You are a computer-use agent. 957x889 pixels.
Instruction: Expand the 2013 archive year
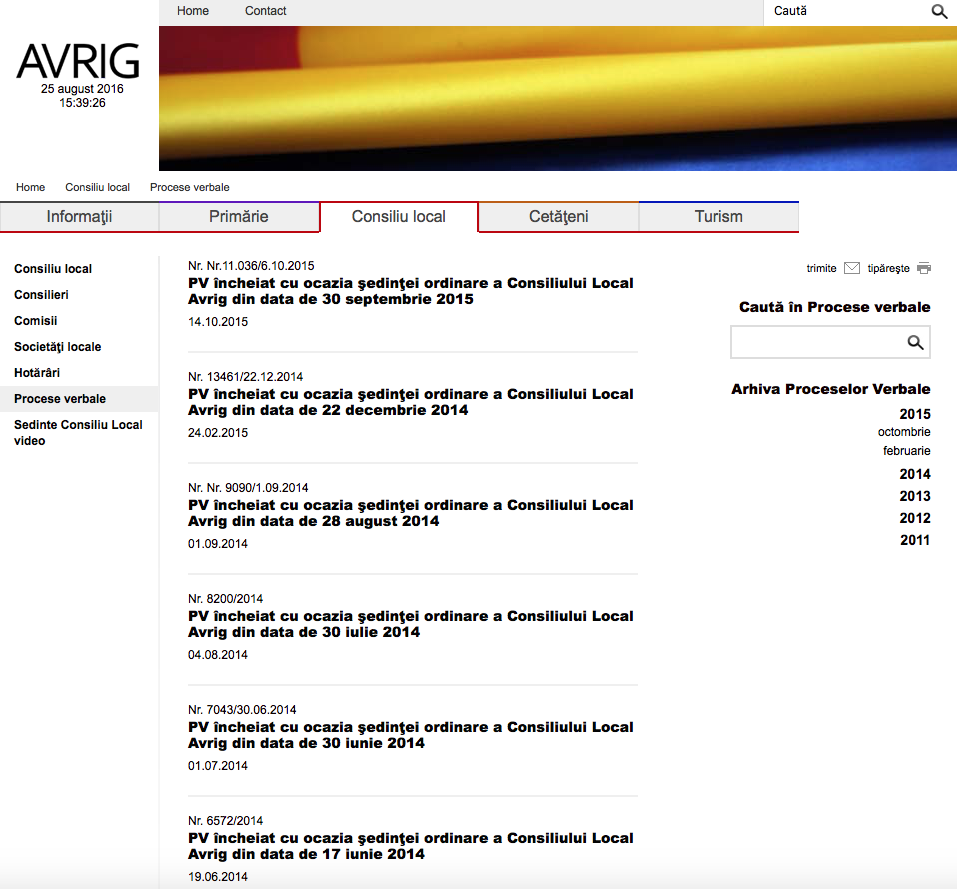(915, 496)
